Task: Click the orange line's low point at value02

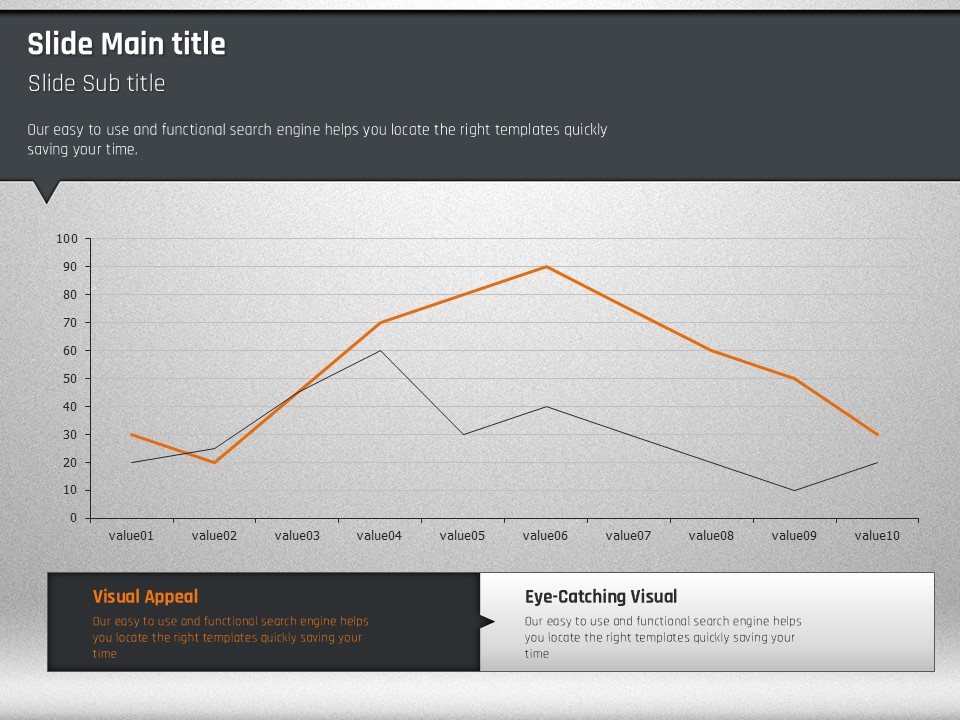Action: click(x=214, y=462)
